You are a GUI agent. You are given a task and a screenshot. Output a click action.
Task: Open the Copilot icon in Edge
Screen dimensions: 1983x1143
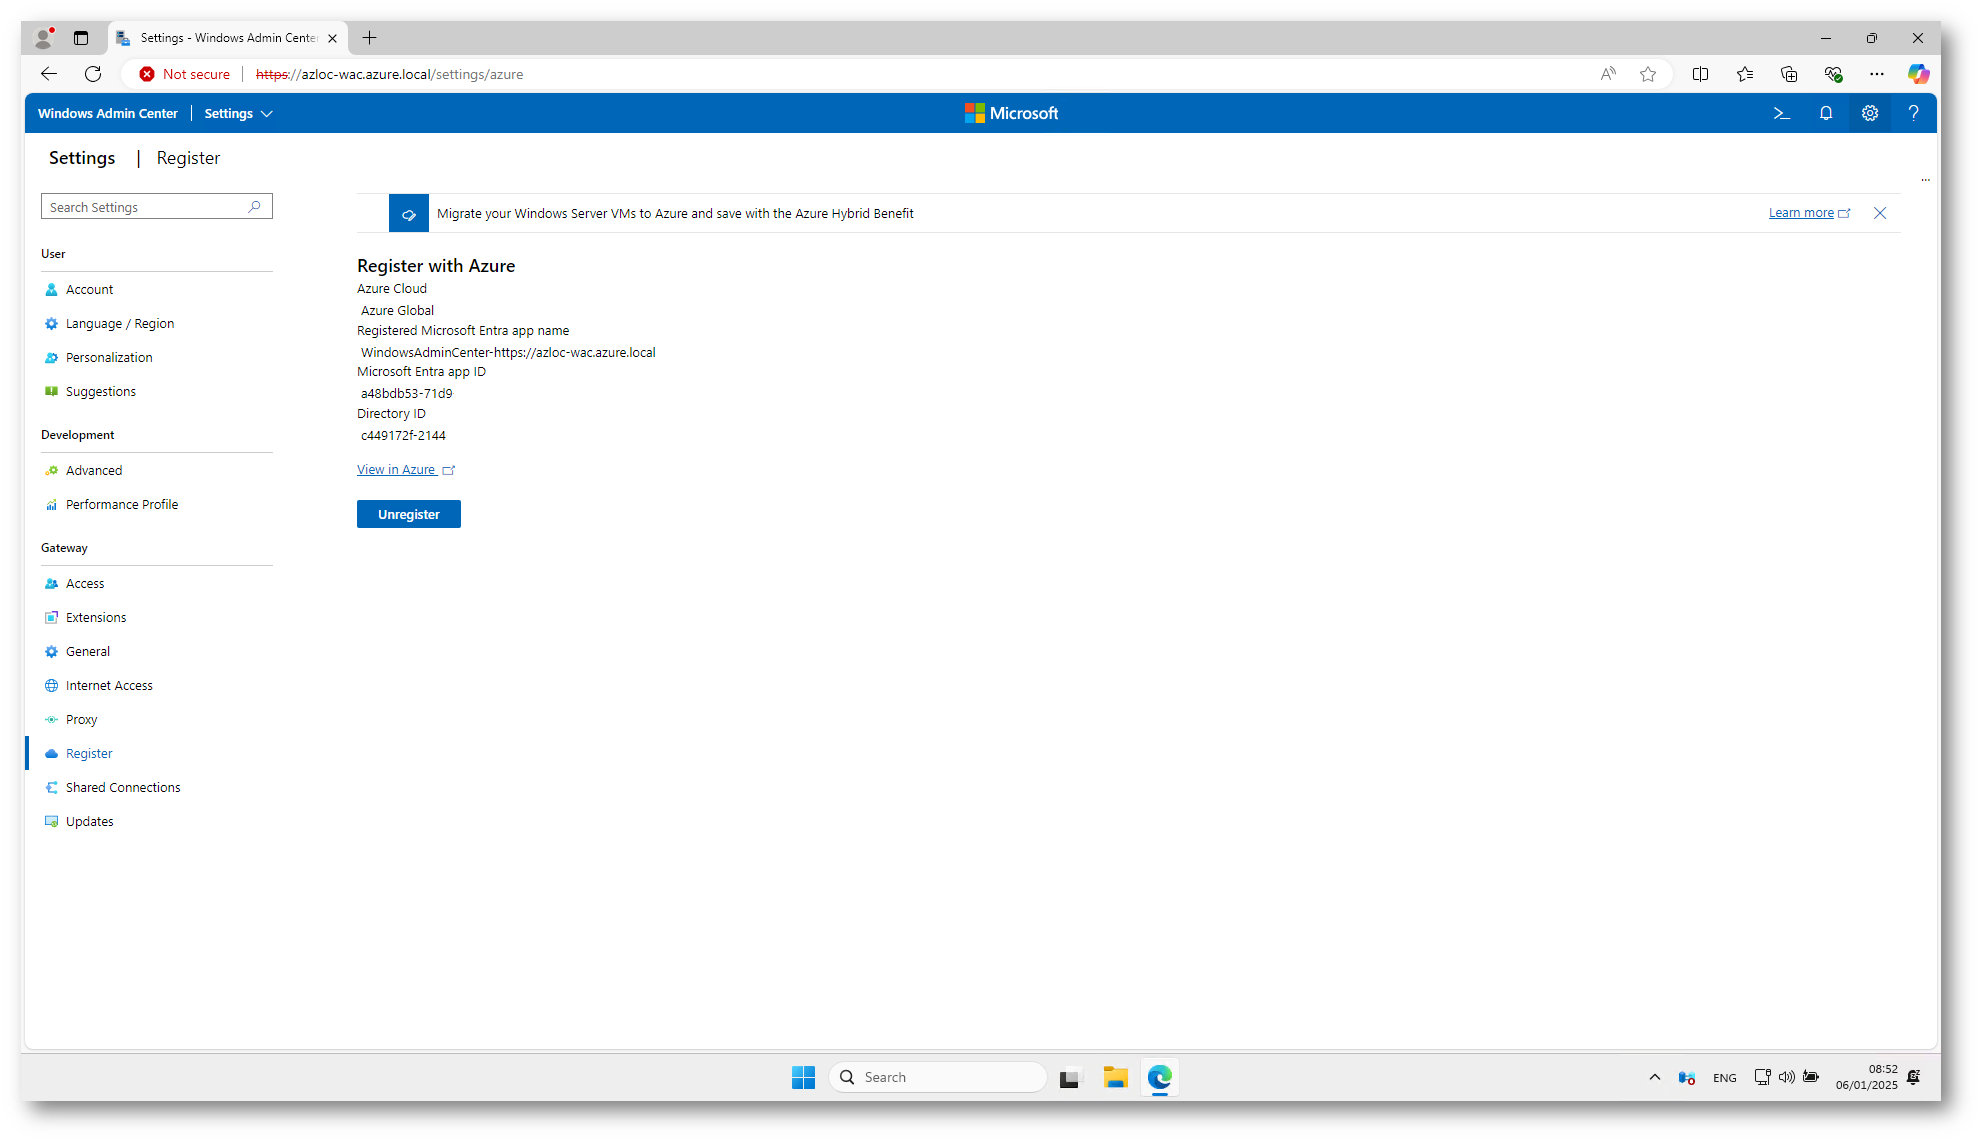[1918, 74]
